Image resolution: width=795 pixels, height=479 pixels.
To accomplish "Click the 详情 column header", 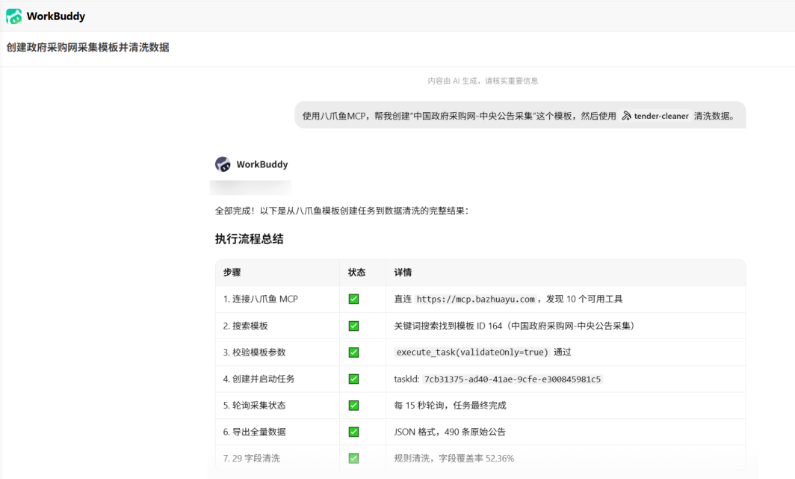I will click(x=403, y=273).
